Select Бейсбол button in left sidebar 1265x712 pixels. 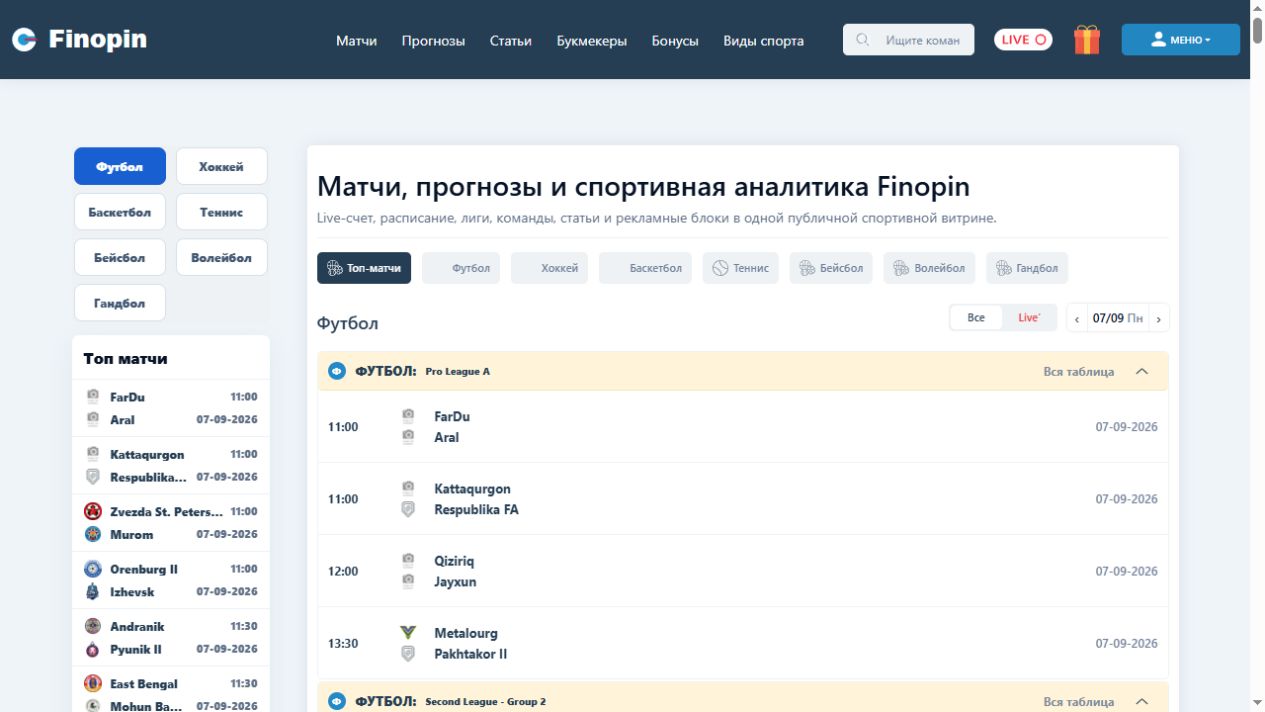[120, 257]
